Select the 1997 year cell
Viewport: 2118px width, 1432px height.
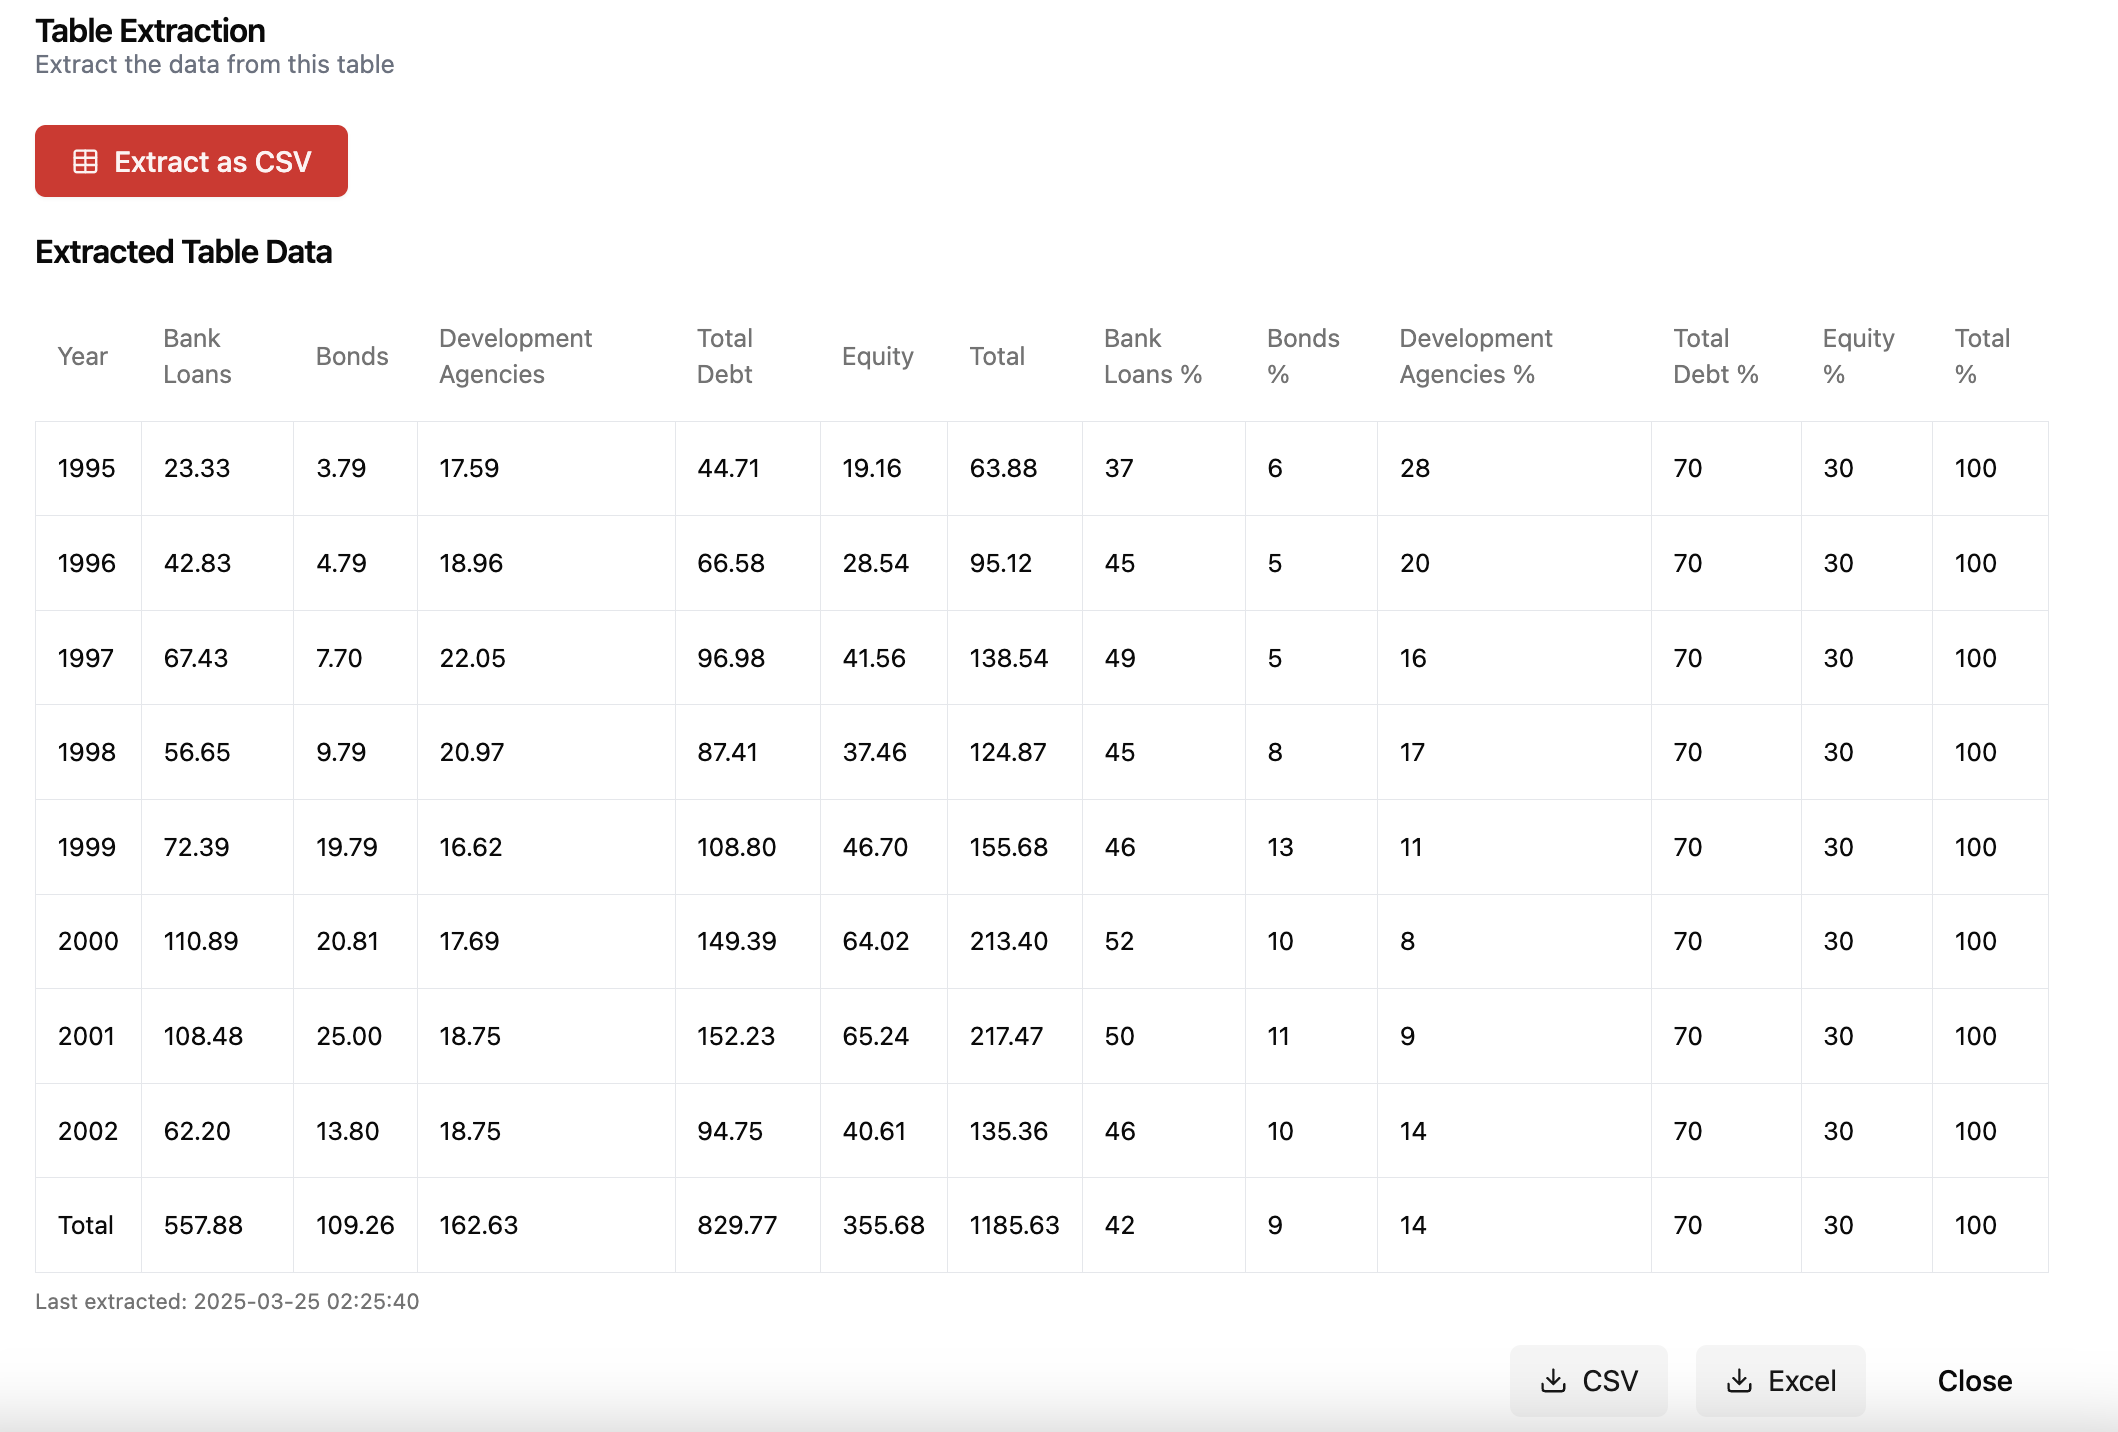click(88, 658)
